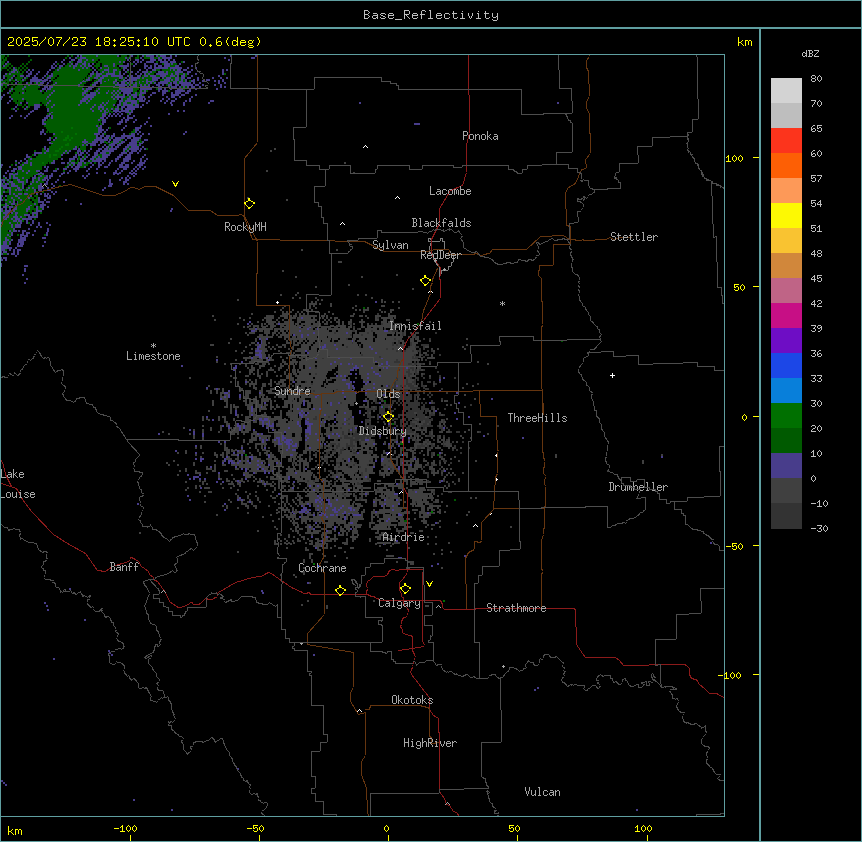The image size is (862, 842).
Task: Click the Didsbury town label
Action: pos(383,431)
